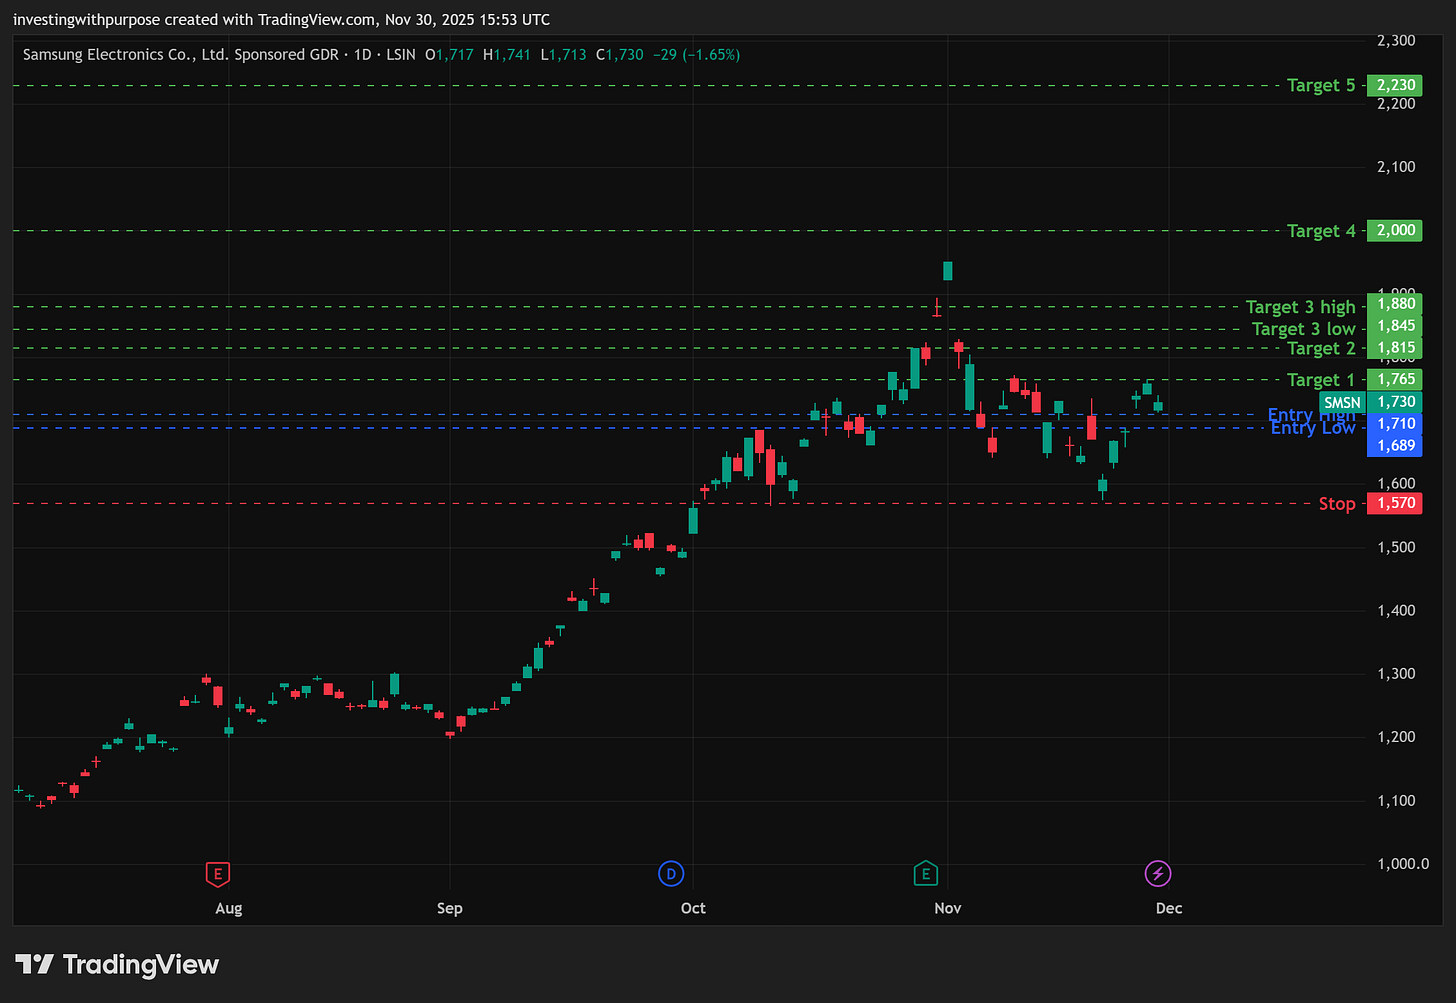Click the 1,400 price axis label

click(x=1396, y=610)
